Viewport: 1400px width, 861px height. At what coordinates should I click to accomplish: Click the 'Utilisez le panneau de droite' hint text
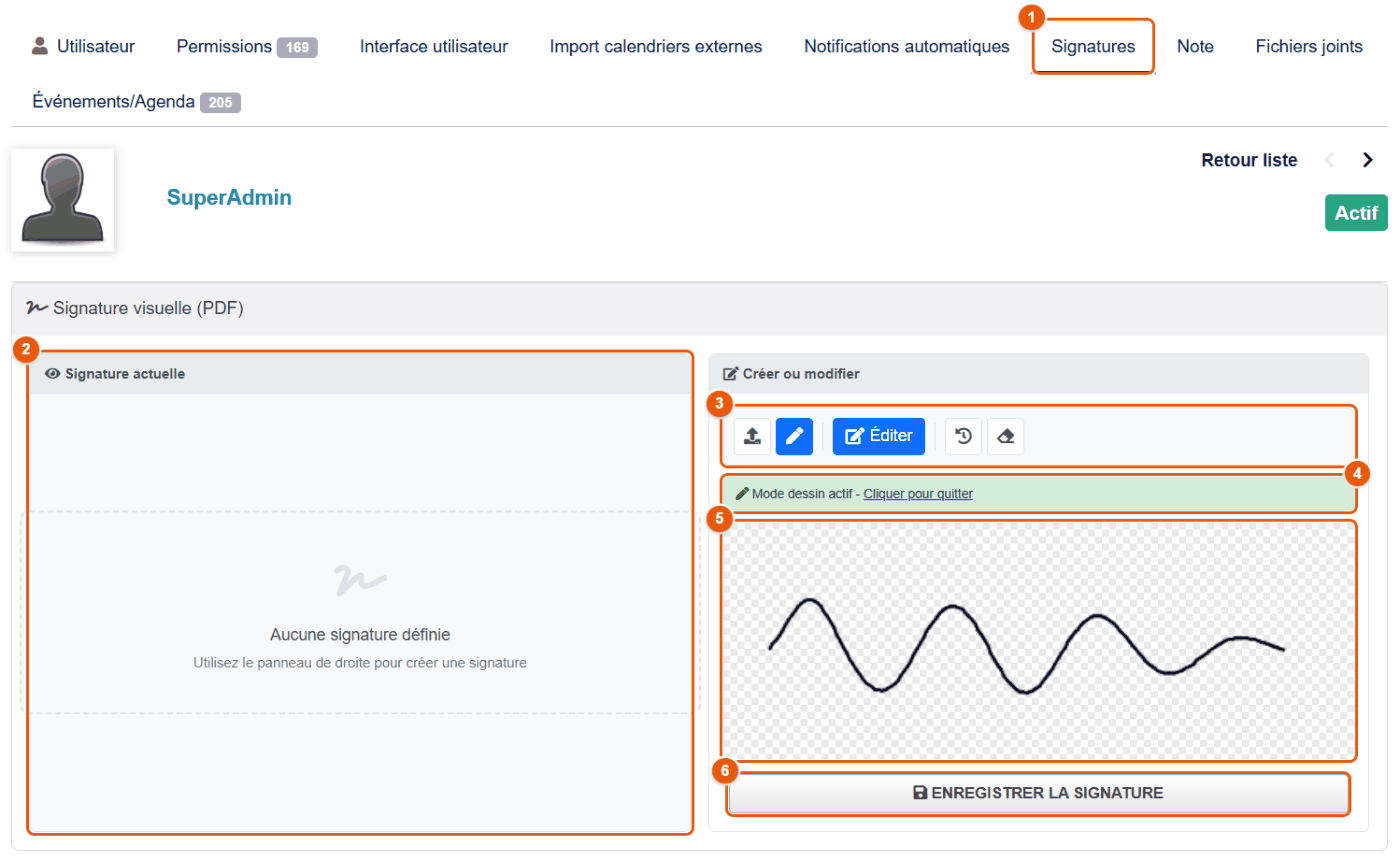coord(360,662)
